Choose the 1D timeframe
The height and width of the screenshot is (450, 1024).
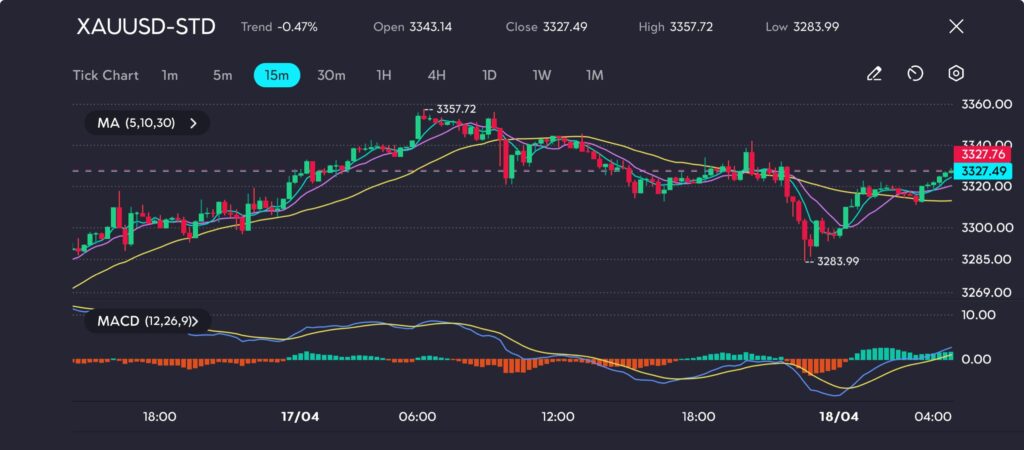[489, 74]
